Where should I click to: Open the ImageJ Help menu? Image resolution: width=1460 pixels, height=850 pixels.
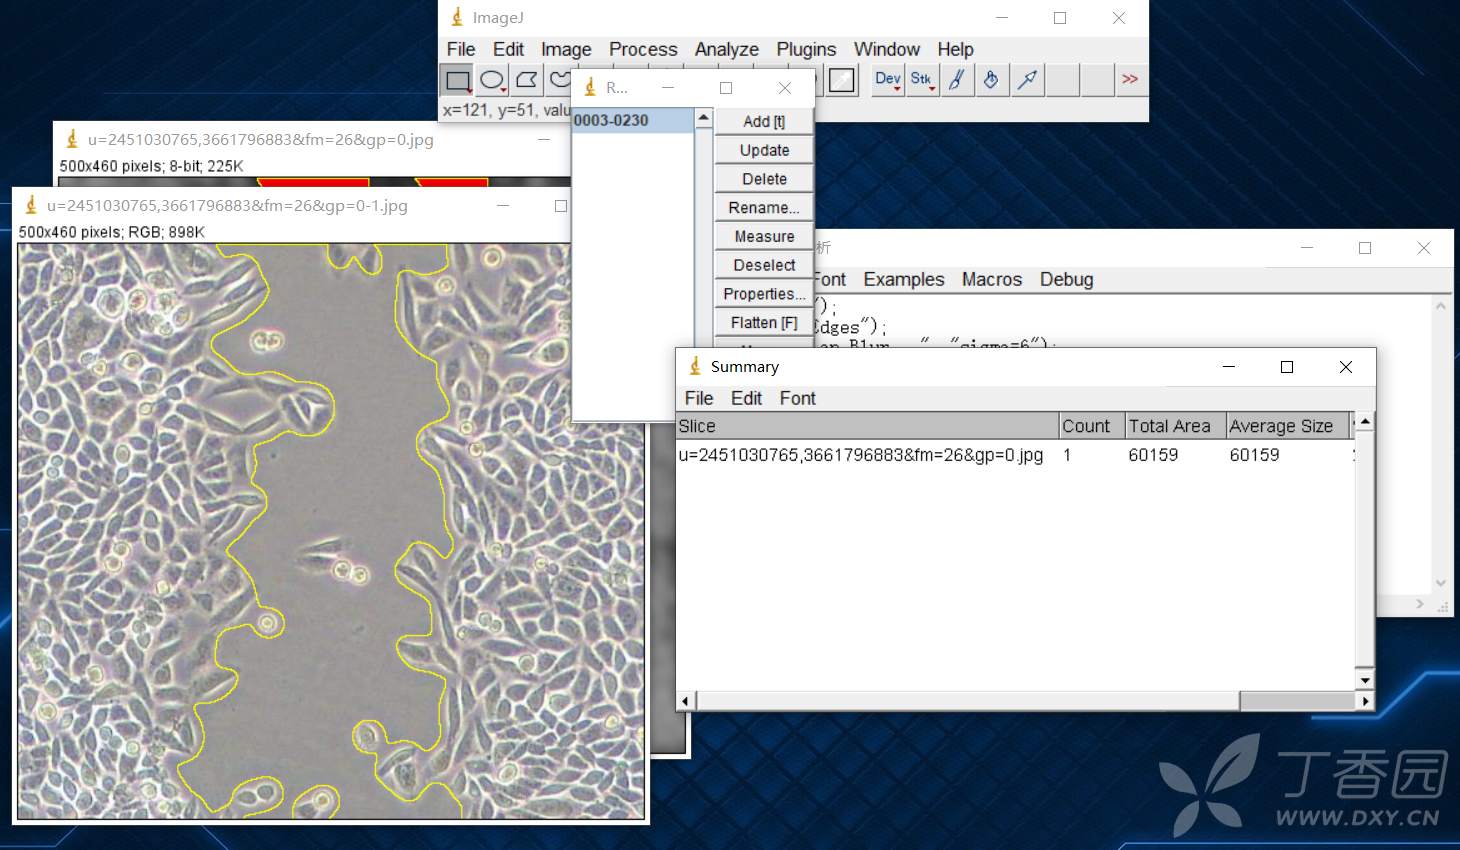pyautogui.click(x=955, y=49)
